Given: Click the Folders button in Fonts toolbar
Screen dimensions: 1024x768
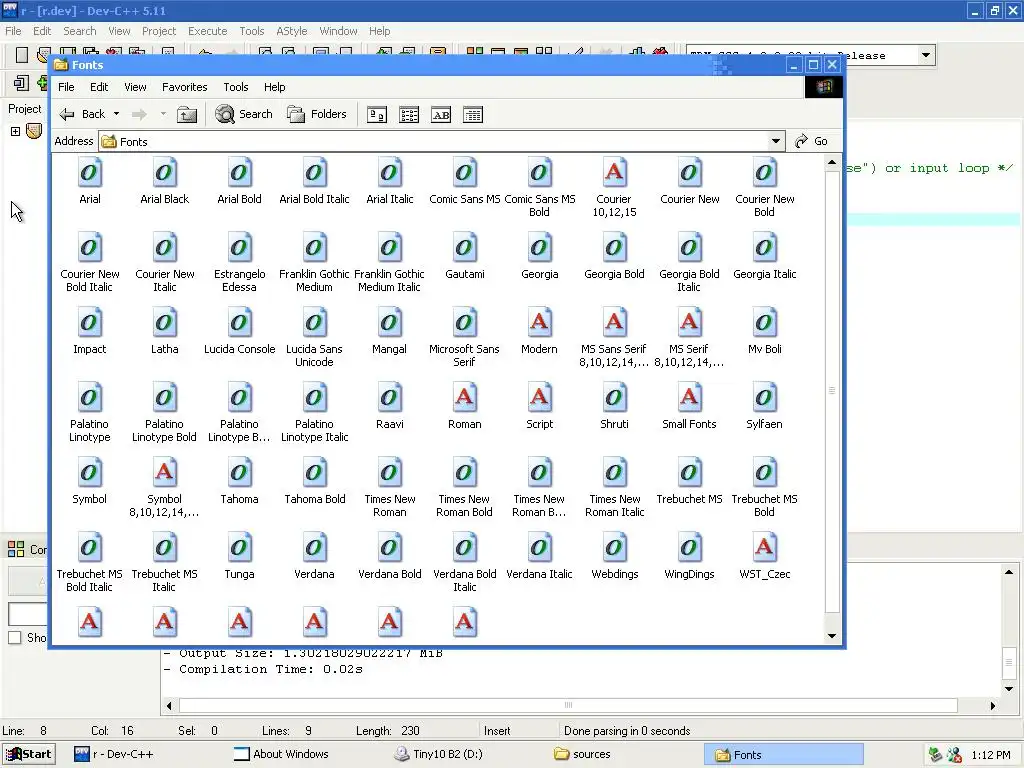Looking at the screenshot, I should point(317,114).
